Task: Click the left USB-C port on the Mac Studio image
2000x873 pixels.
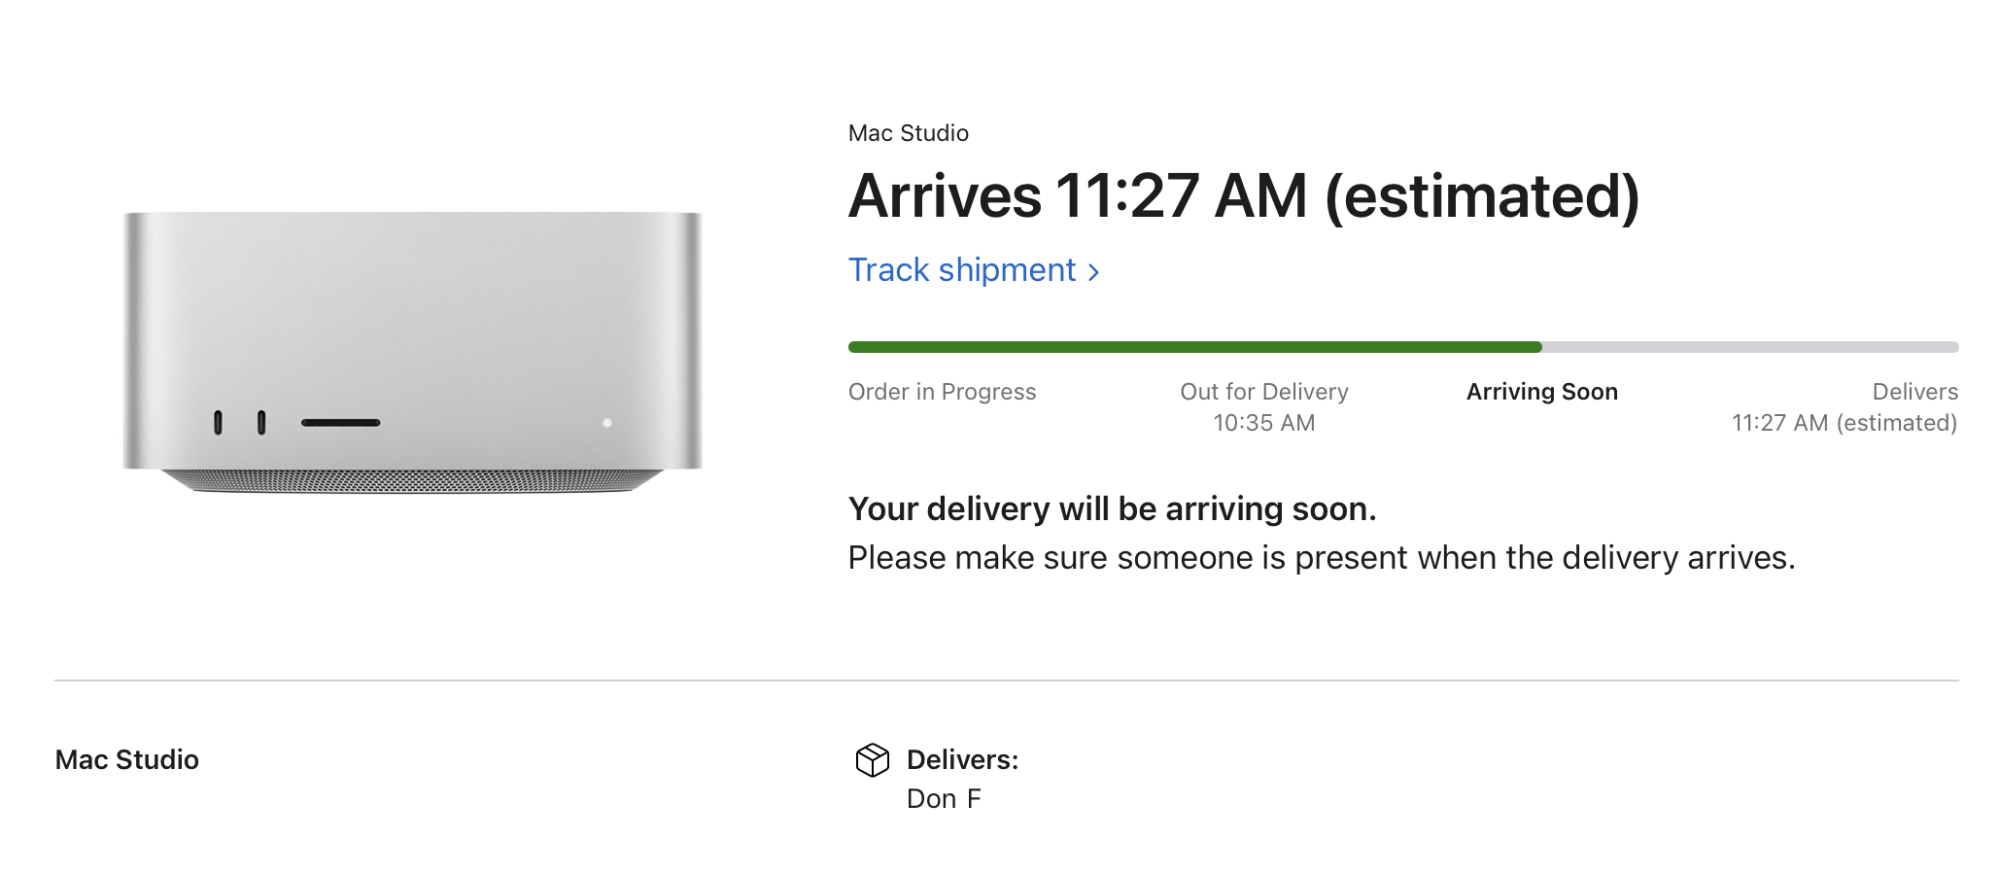Action: click(x=218, y=423)
